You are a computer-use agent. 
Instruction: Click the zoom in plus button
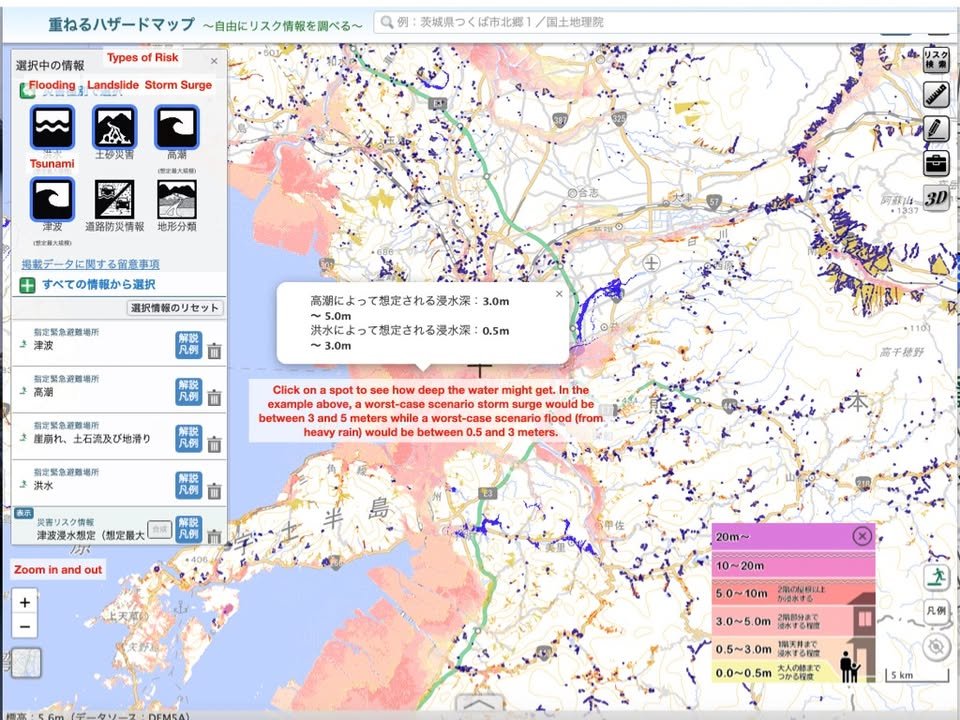coord(25,602)
